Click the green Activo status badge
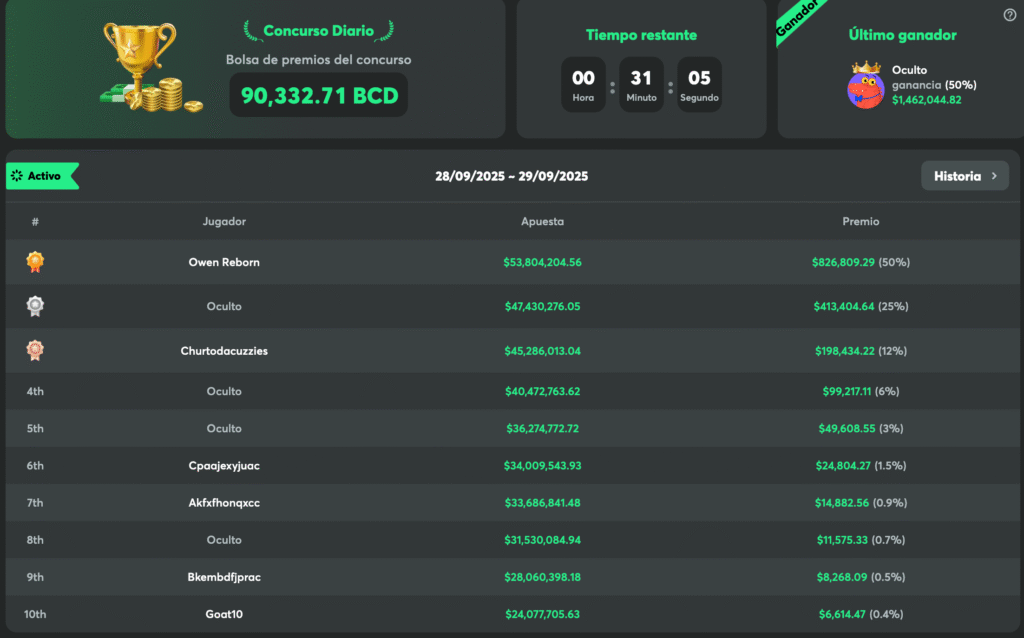The width and height of the screenshot is (1024, 638). click(42, 176)
